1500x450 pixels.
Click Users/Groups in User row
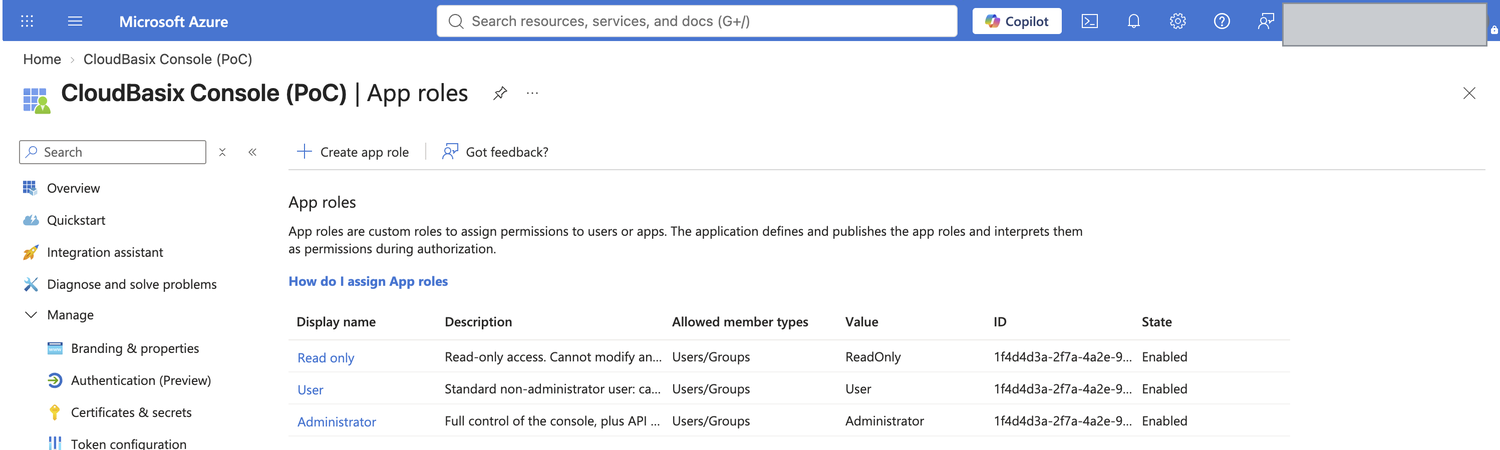coord(711,389)
